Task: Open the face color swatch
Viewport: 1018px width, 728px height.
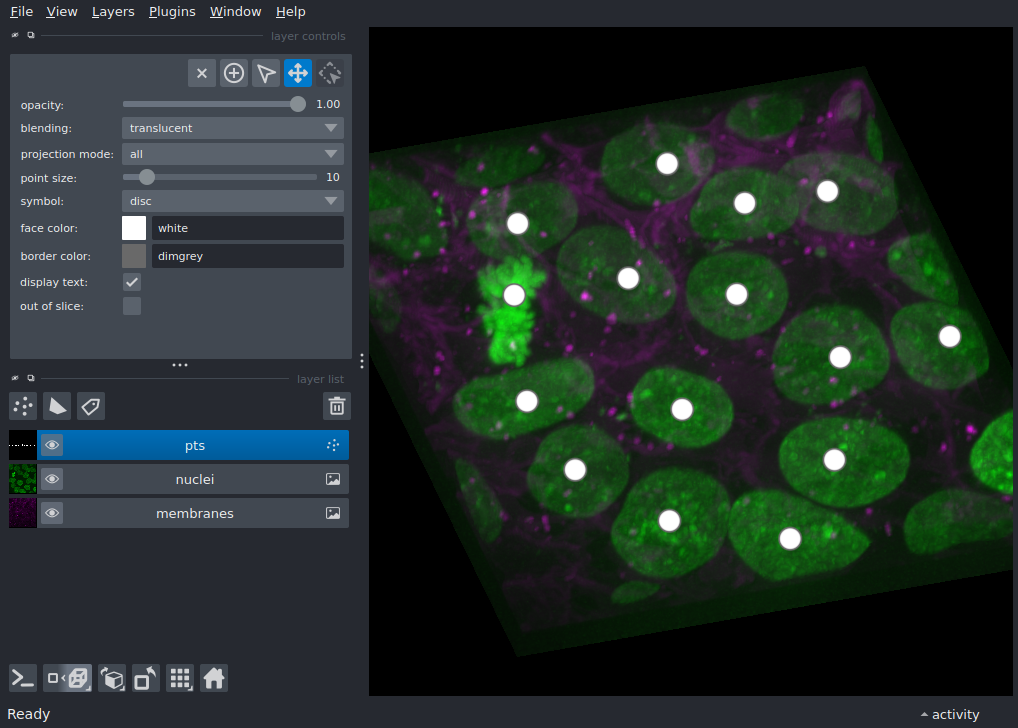Action: click(x=133, y=228)
